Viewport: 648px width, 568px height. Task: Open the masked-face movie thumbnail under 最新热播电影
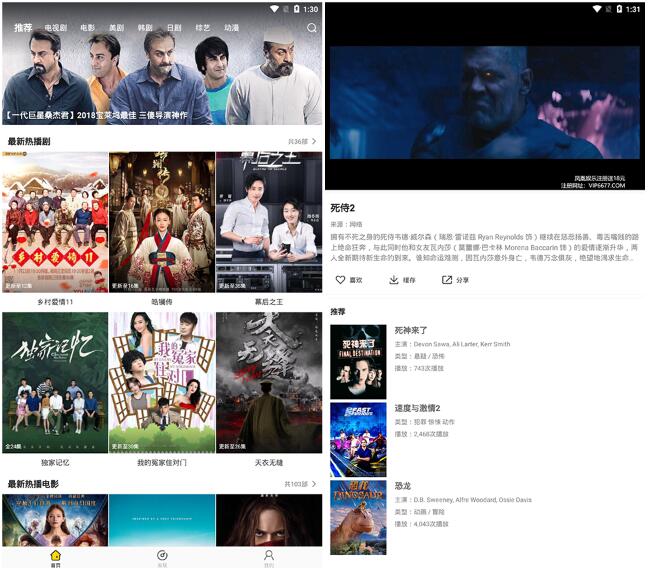point(269,520)
